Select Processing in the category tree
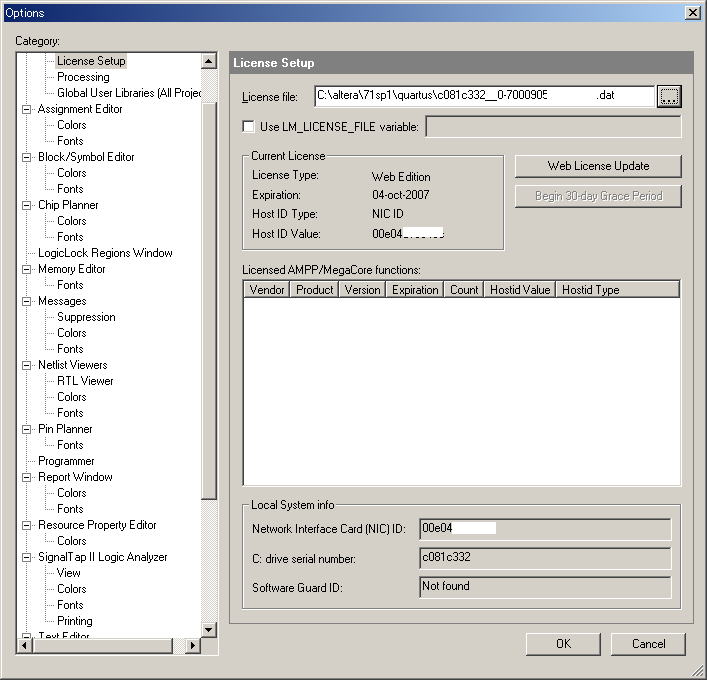 83,77
